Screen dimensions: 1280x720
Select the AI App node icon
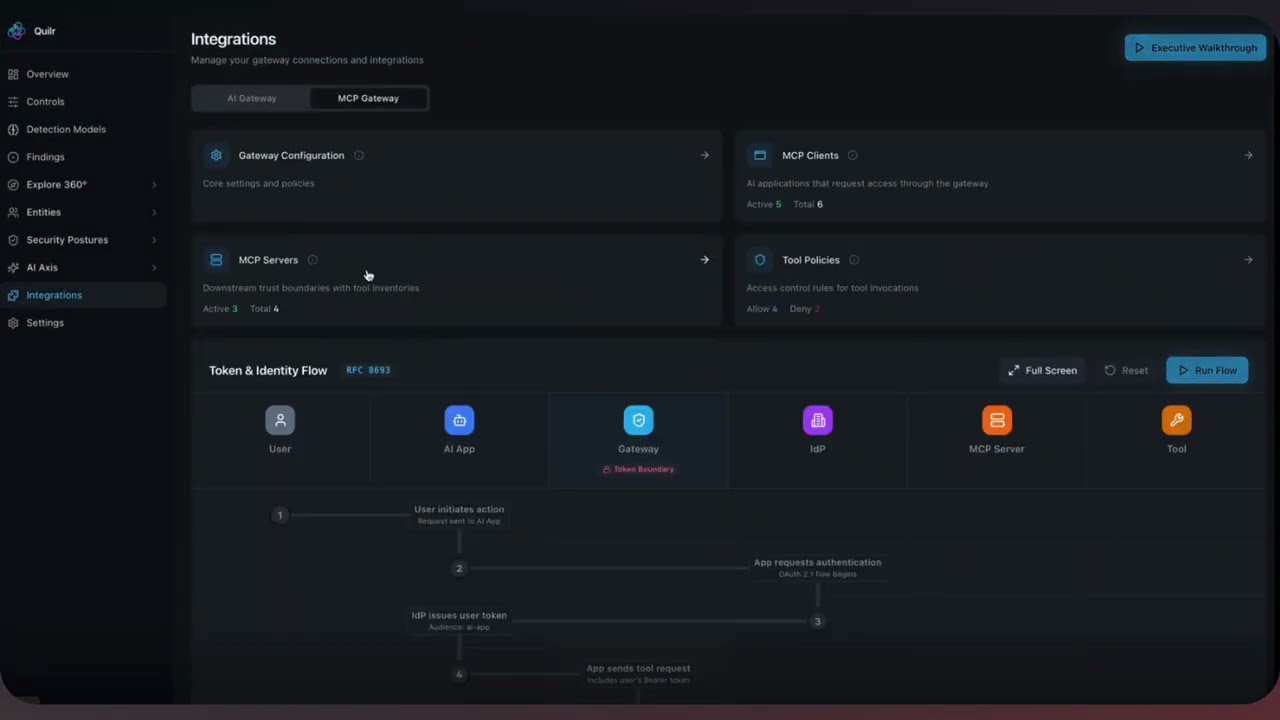pos(459,420)
